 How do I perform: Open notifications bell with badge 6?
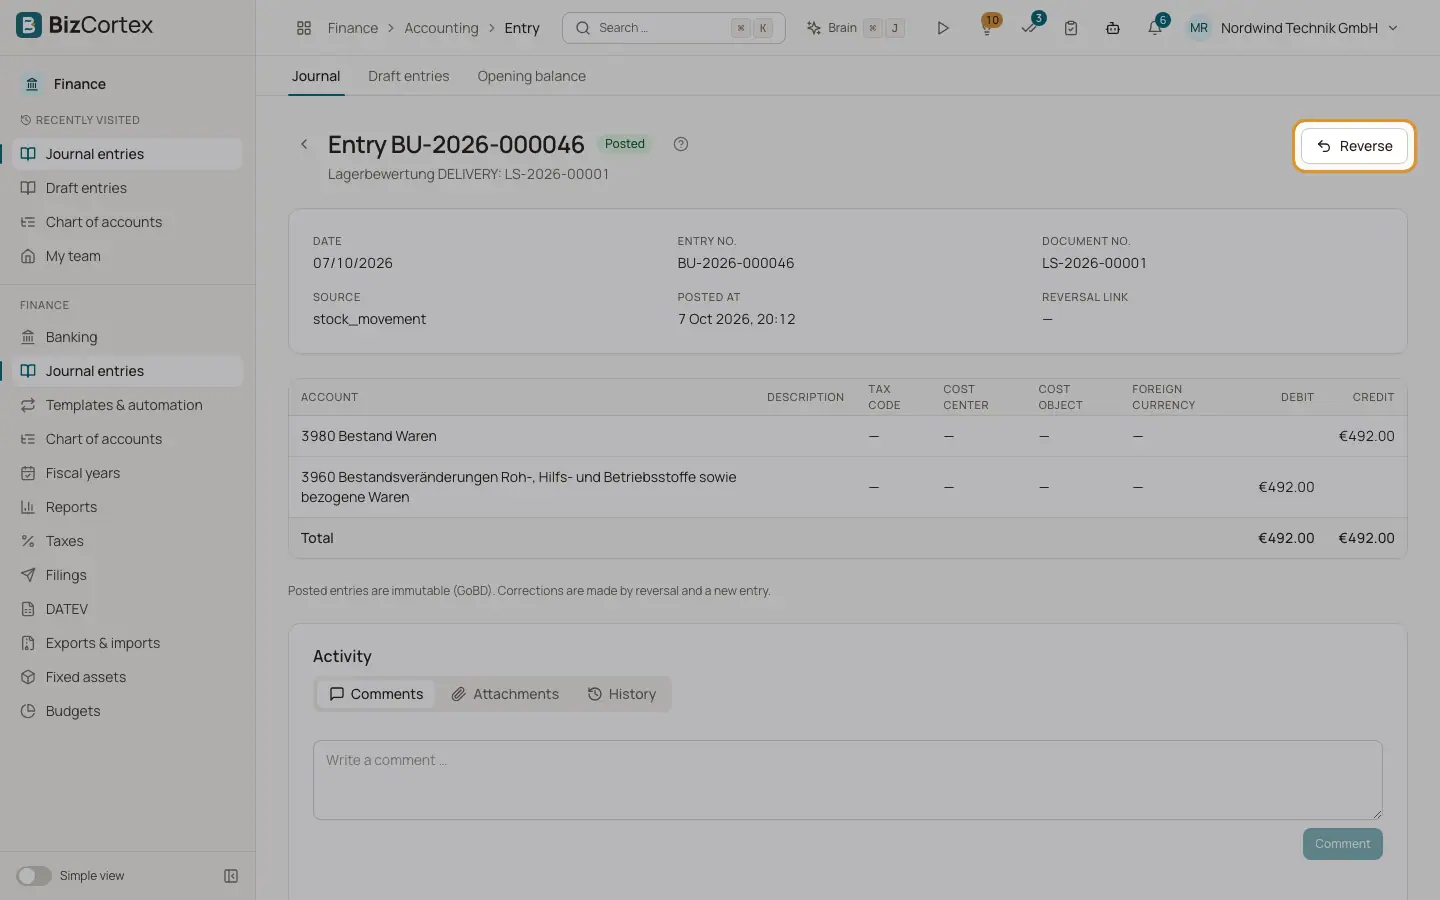coord(1155,28)
